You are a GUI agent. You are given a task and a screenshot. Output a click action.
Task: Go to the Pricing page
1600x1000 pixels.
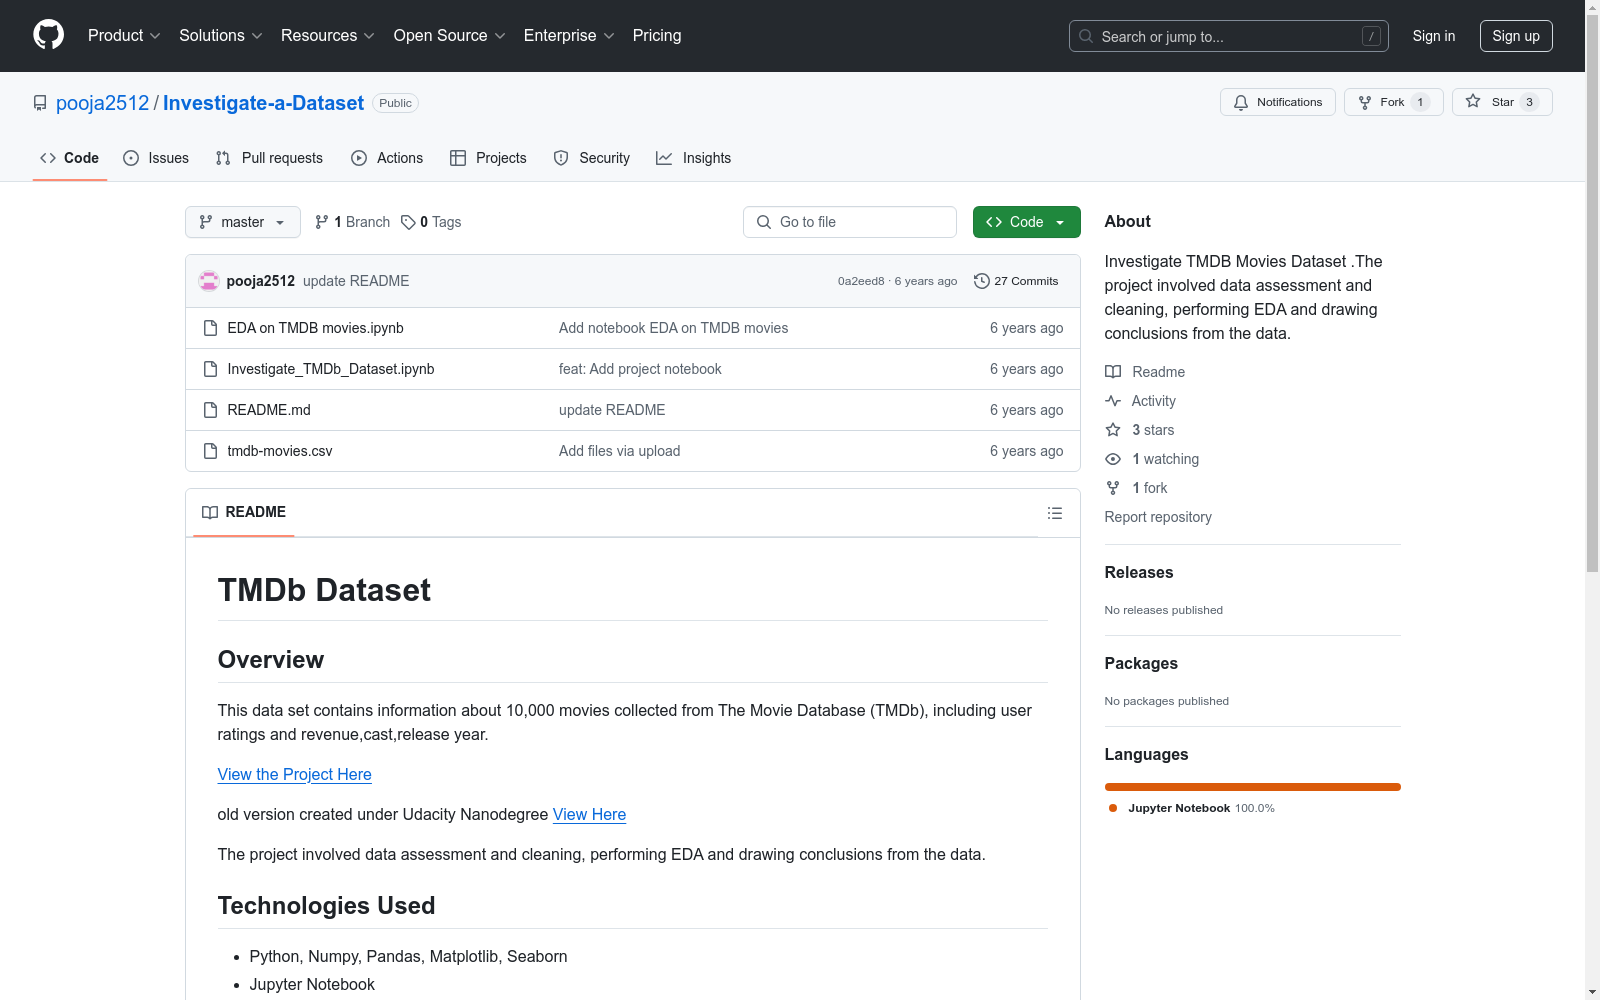point(657,36)
